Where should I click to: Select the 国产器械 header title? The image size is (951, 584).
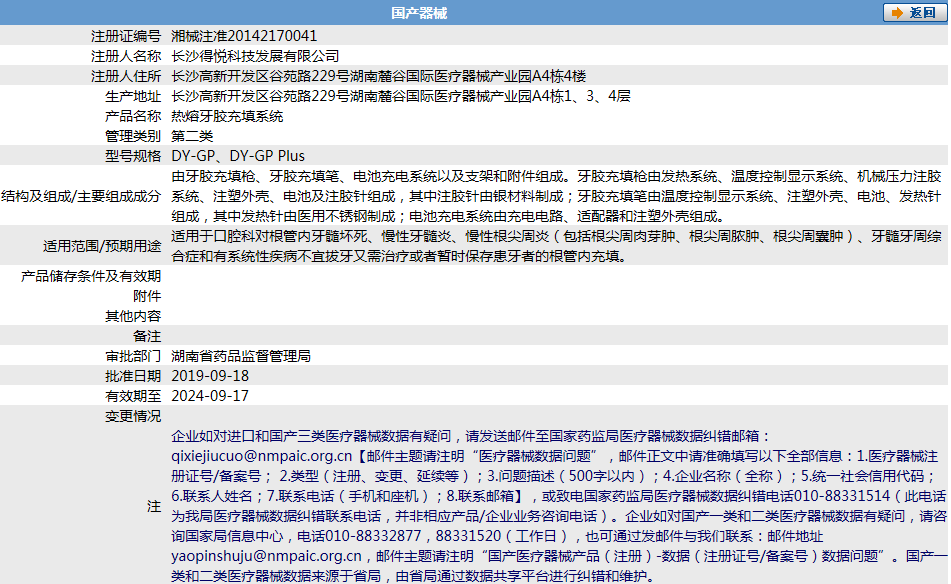[x=418, y=13]
